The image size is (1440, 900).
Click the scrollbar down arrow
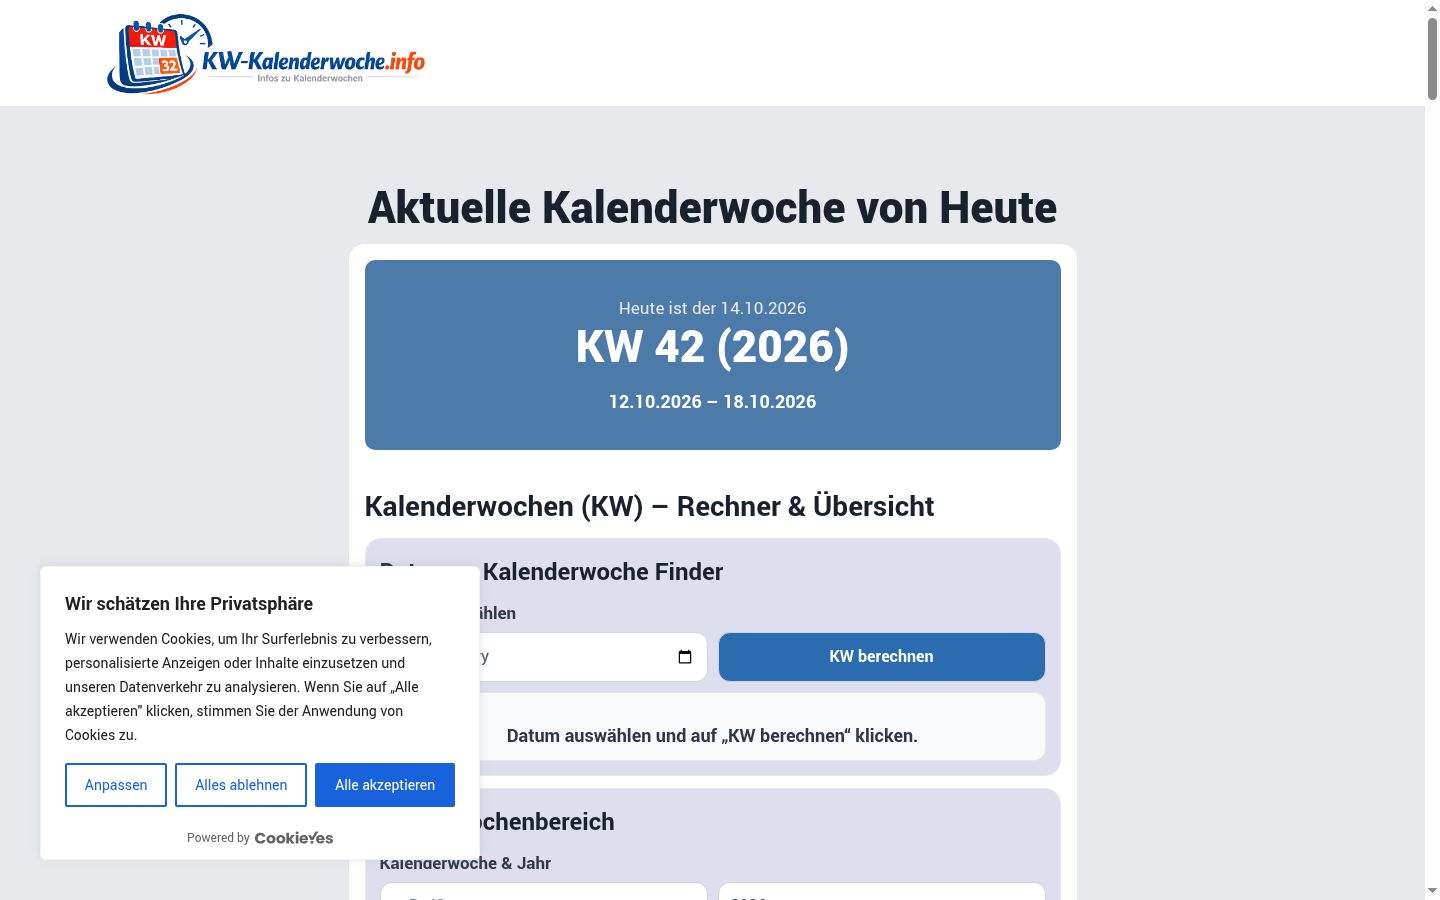point(1432,891)
